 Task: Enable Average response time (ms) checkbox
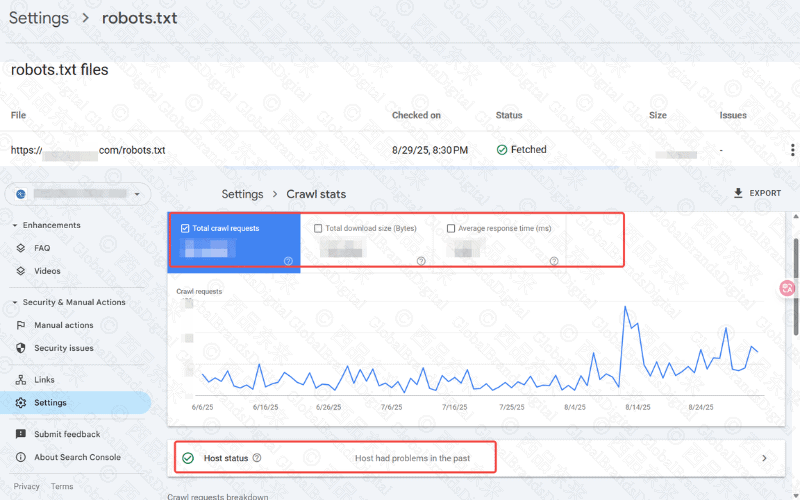[x=451, y=228]
